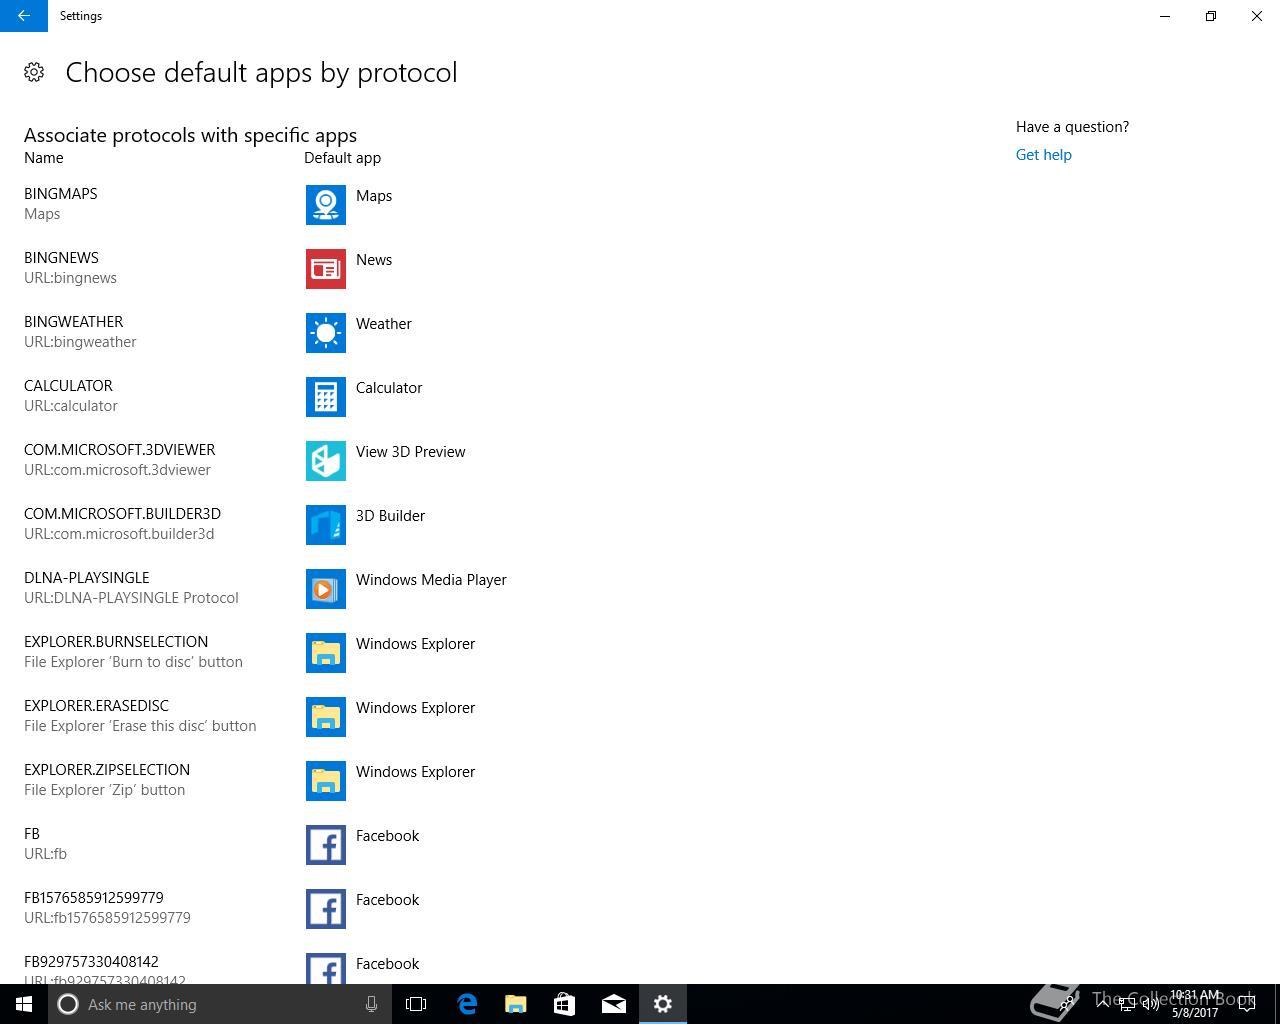Viewport: 1280px width, 1024px height.
Task: Click Windows Explorer icon for EXPLORER.ERASEDISC
Action: 326,717
